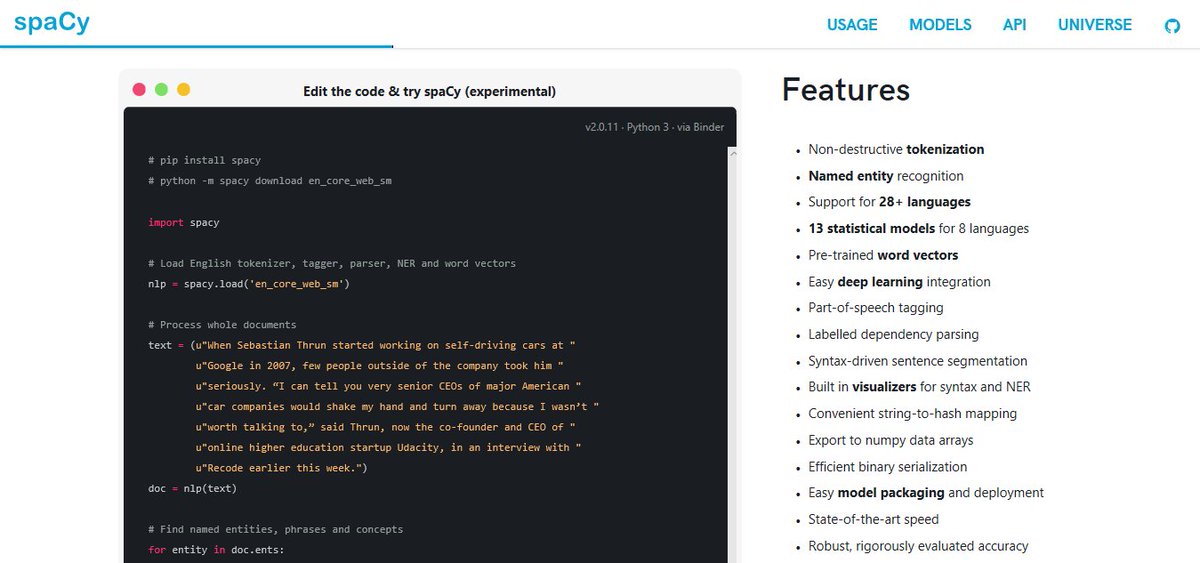Viewport: 1200px width, 563px height.
Task: Select 'Easy model packaging and deployment' feature
Action: click(926, 493)
